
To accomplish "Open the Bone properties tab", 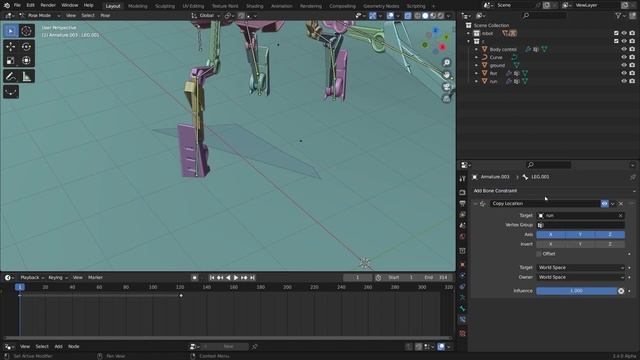I will (462, 308).
